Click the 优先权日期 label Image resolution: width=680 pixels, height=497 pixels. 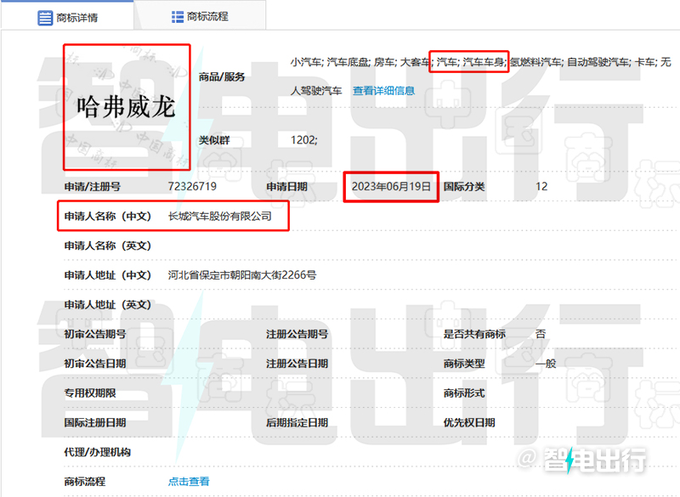click(469, 422)
